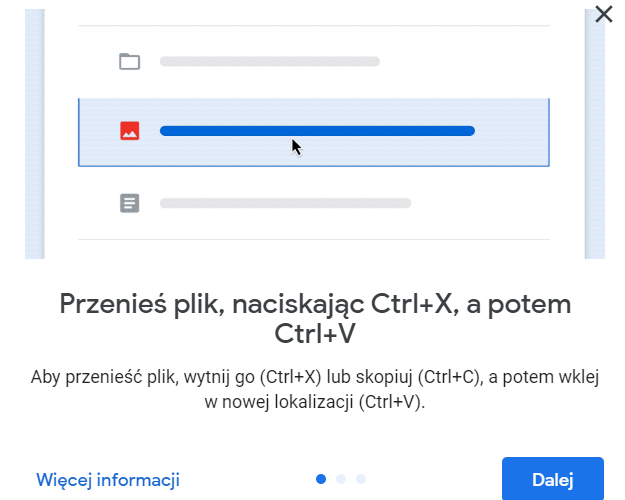Jump to the third pagination dot
The height and width of the screenshot is (500, 625).
pos(361,479)
